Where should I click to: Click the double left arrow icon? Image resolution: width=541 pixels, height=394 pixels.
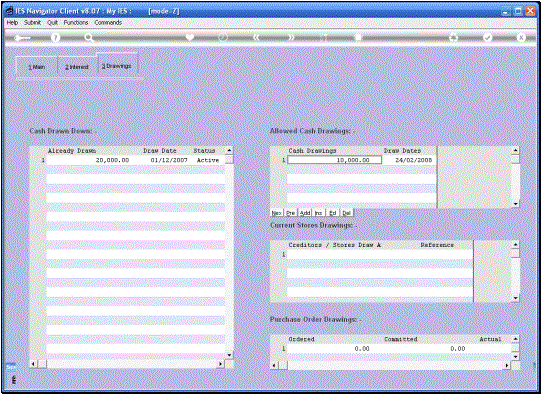click(256, 37)
